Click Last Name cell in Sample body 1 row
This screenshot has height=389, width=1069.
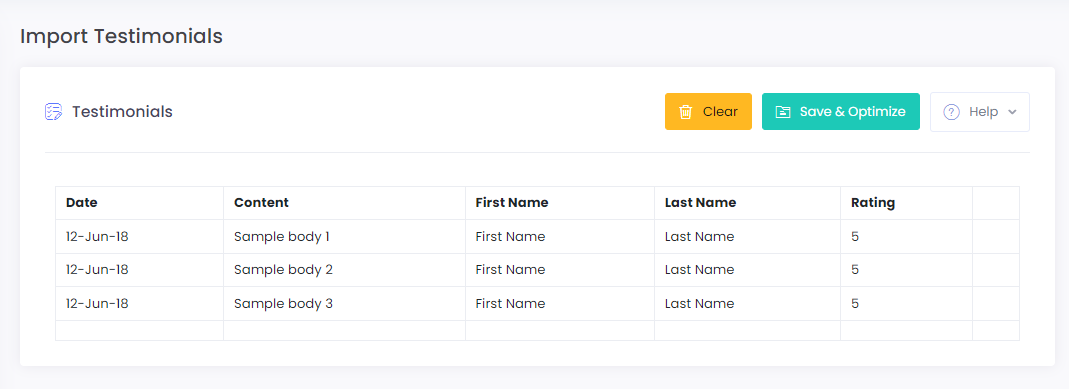pyautogui.click(x=747, y=236)
